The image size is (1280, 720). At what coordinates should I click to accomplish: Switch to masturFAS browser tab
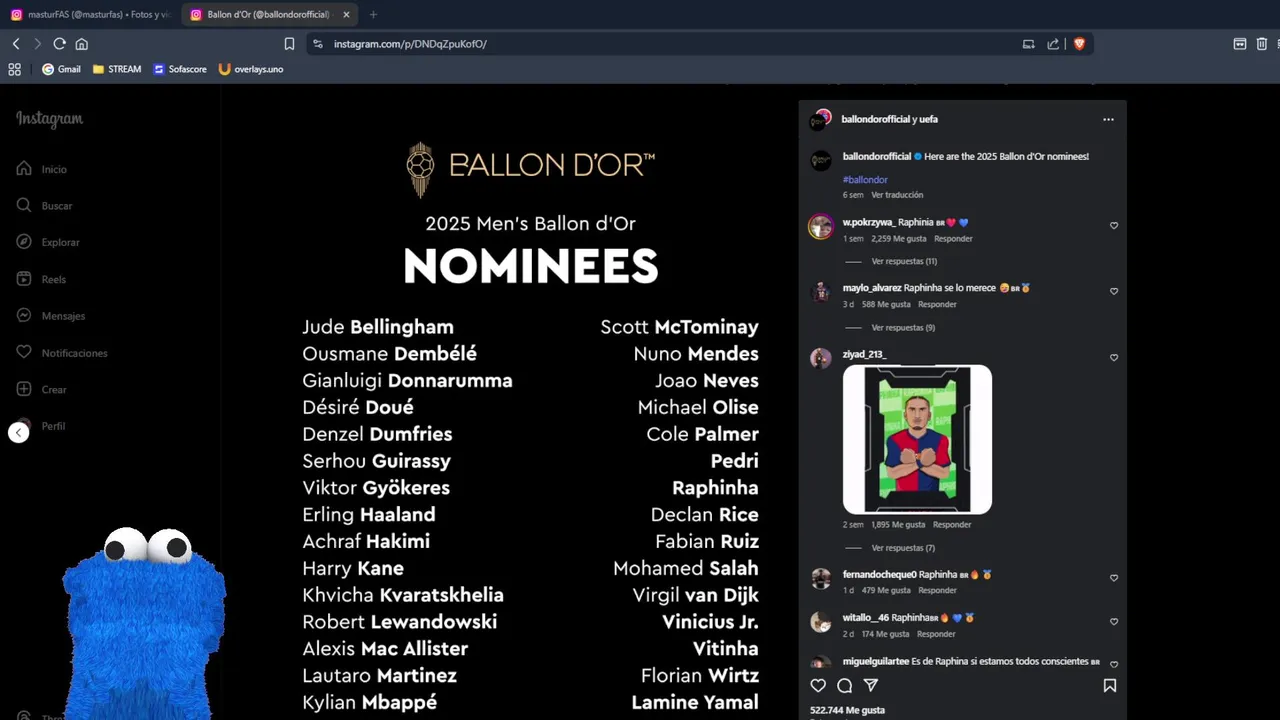click(x=90, y=15)
